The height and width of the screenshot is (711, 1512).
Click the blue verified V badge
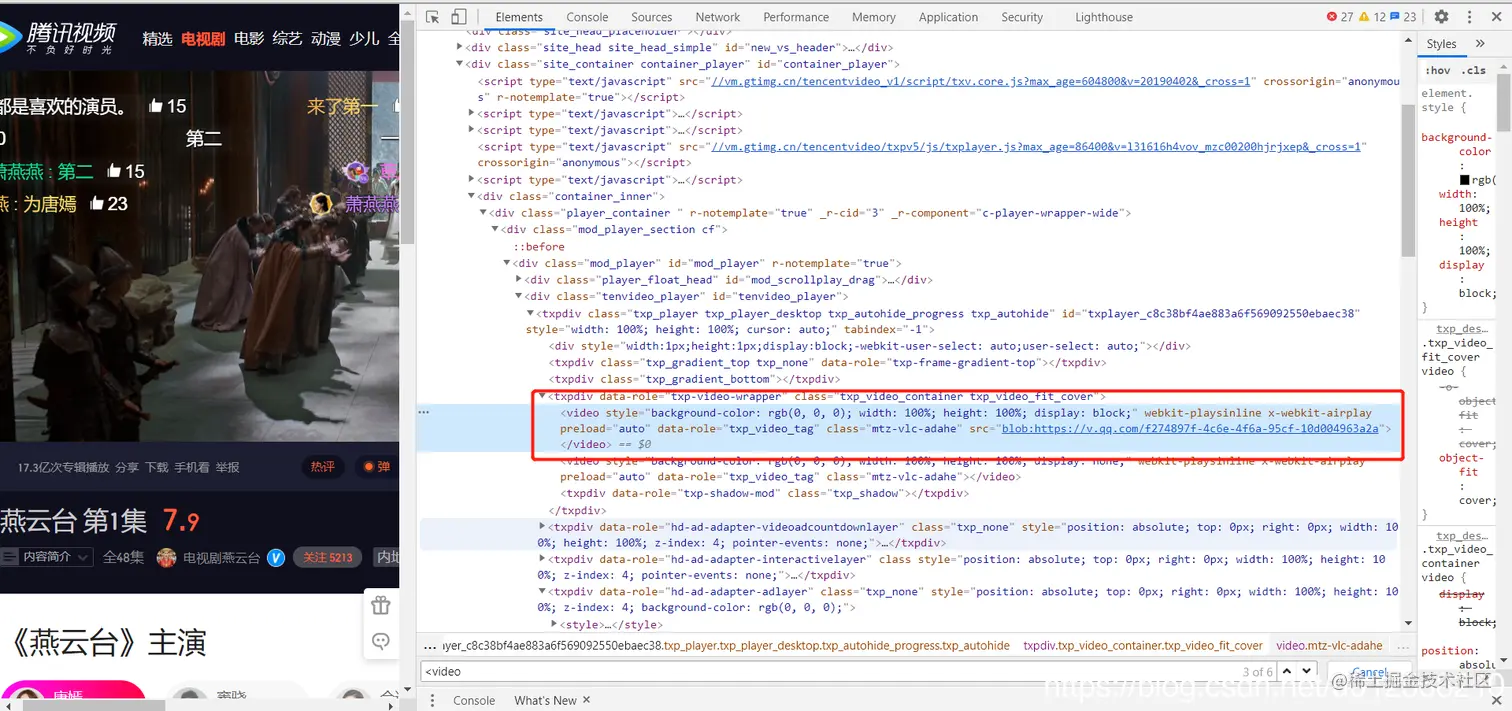click(x=276, y=557)
